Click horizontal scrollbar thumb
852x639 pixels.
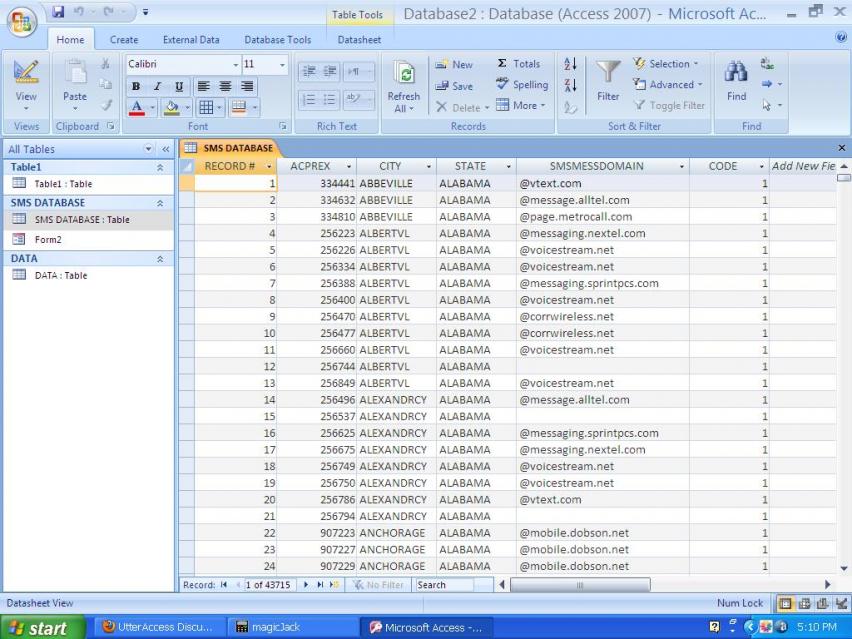(x=580, y=585)
